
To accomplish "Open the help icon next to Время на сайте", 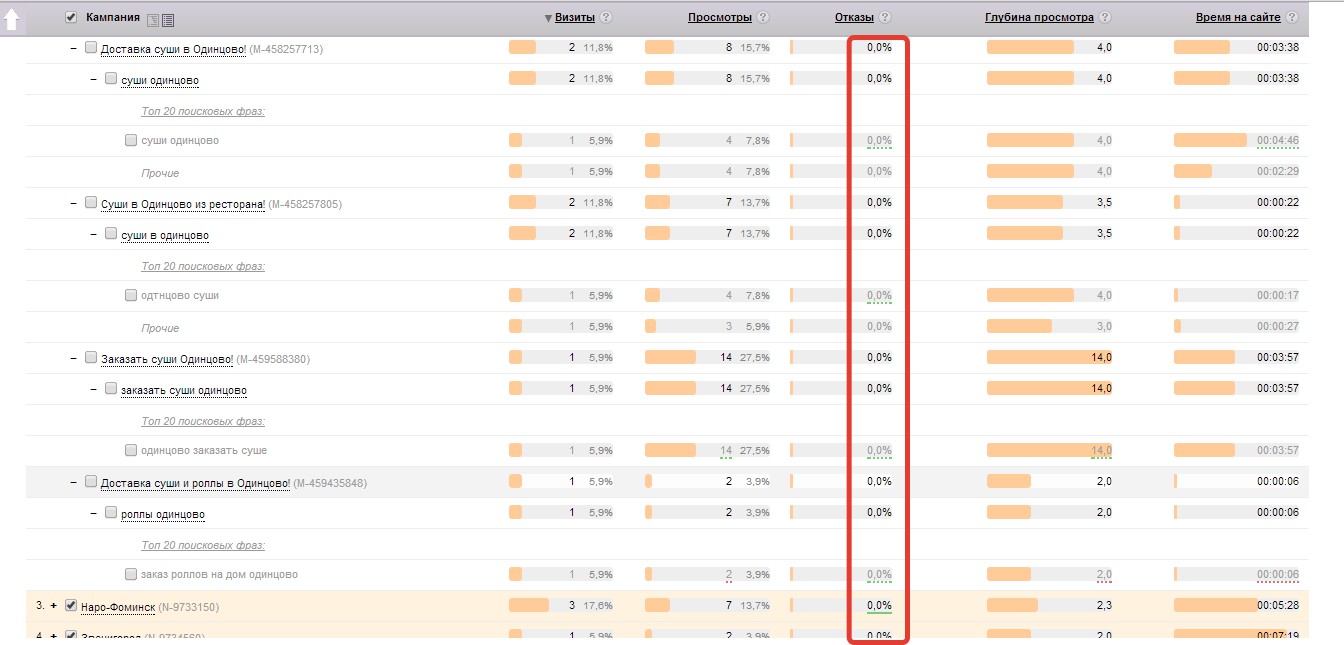I will 1293,18.
